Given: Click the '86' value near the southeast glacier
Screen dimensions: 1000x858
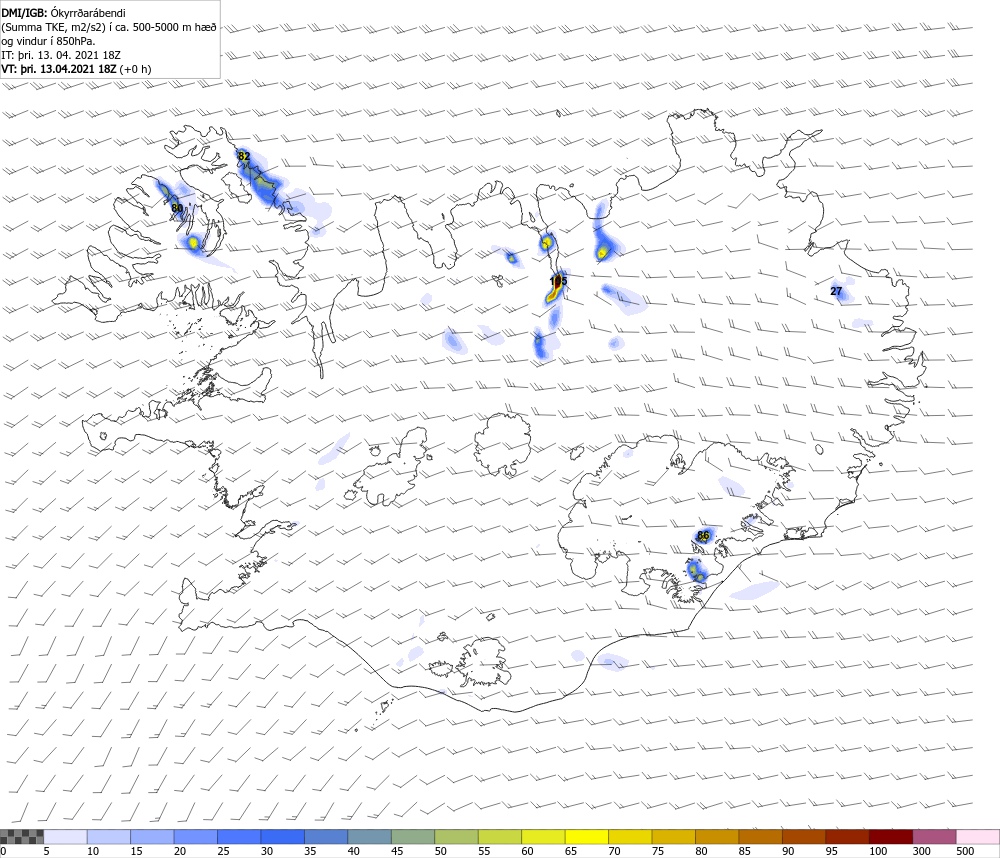Looking at the screenshot, I should click(x=703, y=535).
